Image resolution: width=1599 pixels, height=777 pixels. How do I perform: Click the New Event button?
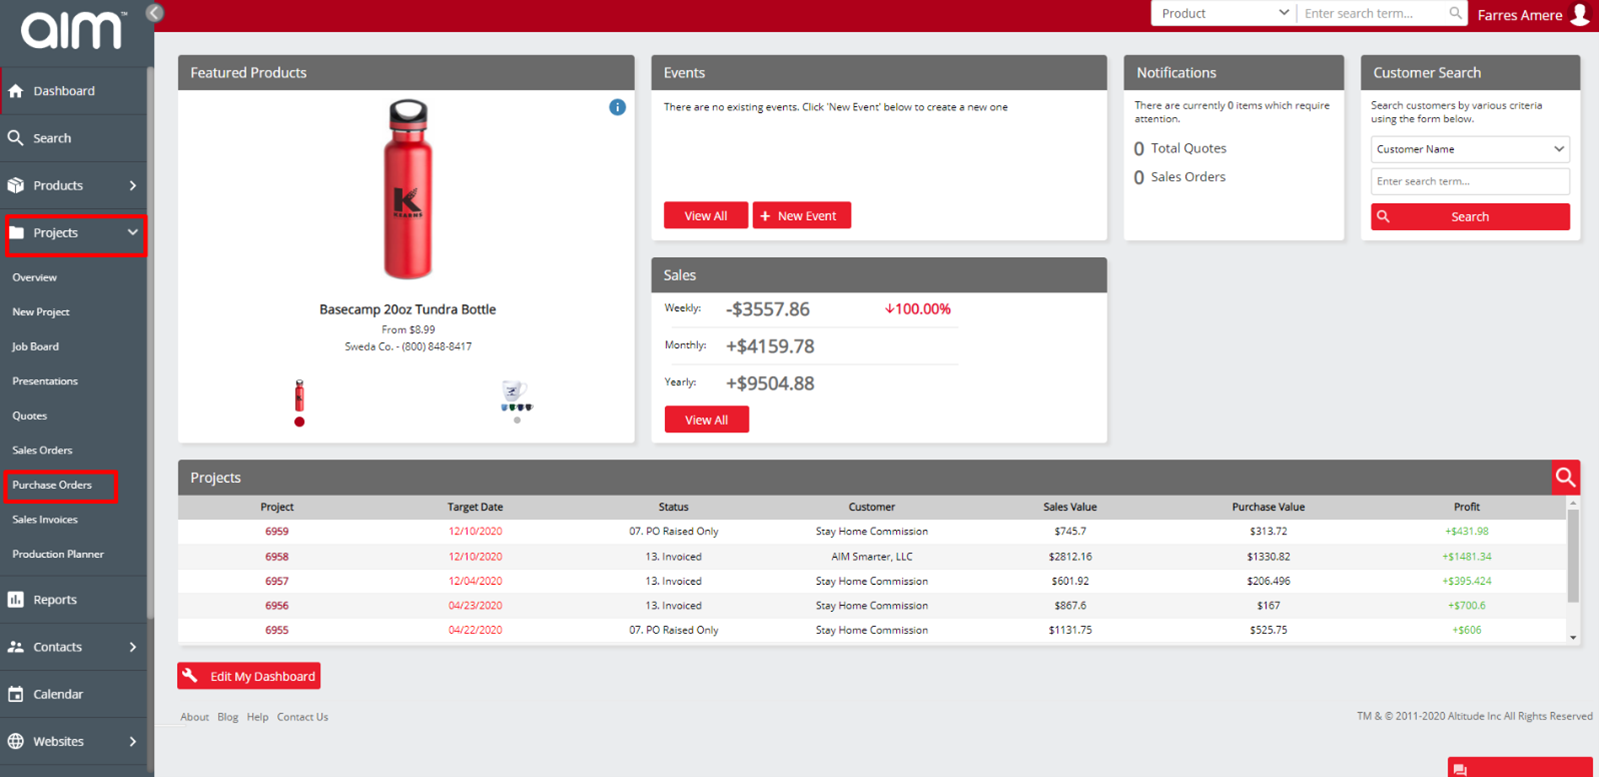802,216
